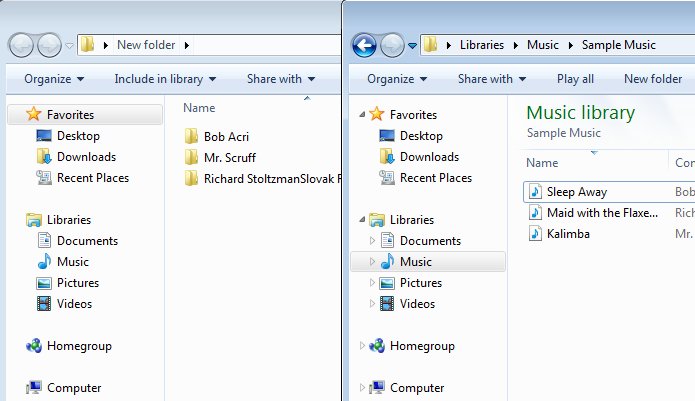Click the folder icon in the Sample Music address bar
Image resolution: width=695 pixels, height=401 pixels.
tap(431, 45)
